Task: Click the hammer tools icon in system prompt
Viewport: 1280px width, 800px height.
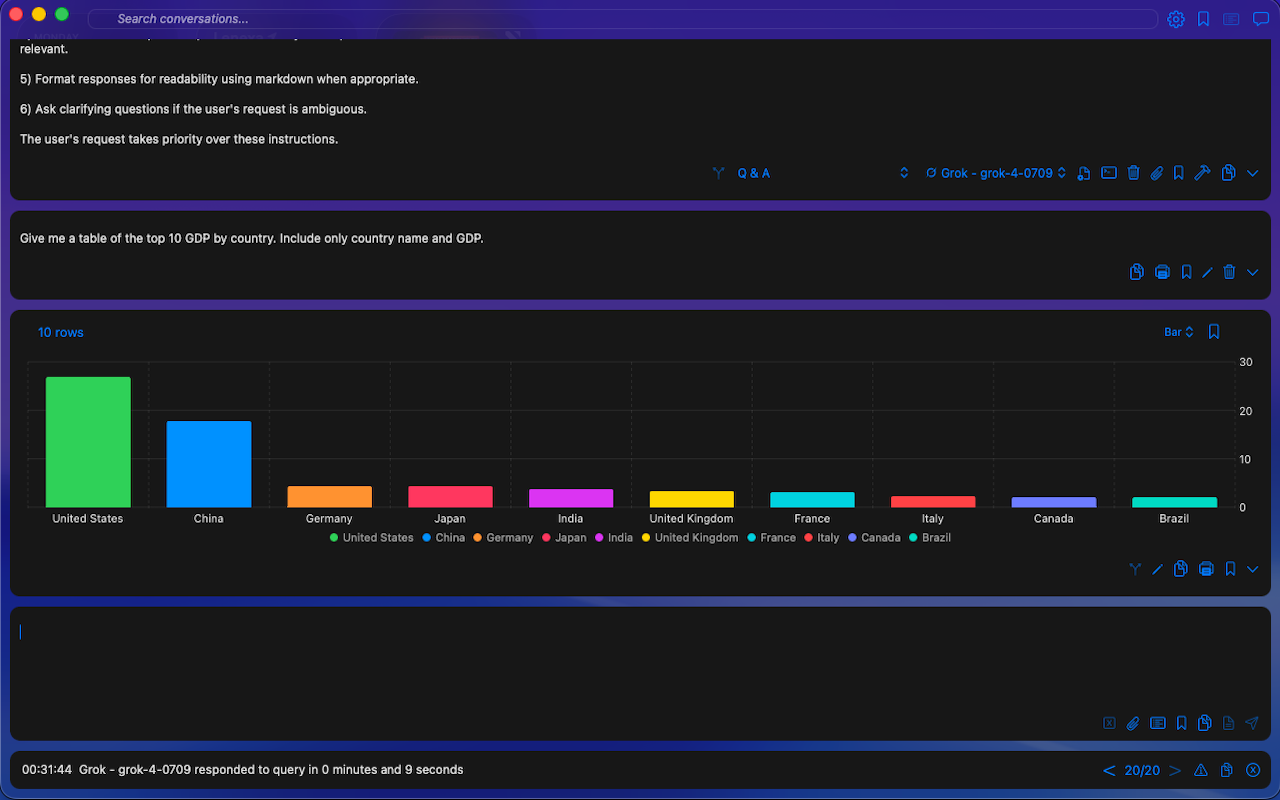Action: pos(1202,173)
